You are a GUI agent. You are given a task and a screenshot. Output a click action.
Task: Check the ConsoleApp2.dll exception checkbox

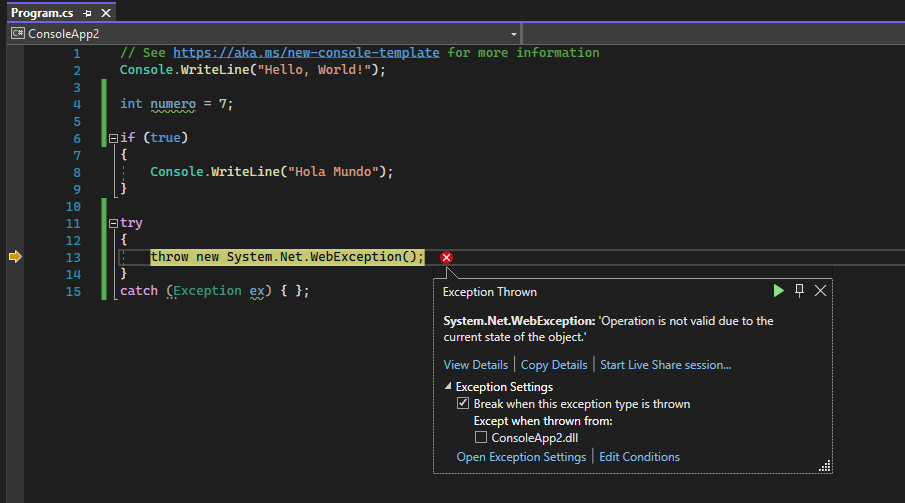(x=481, y=437)
